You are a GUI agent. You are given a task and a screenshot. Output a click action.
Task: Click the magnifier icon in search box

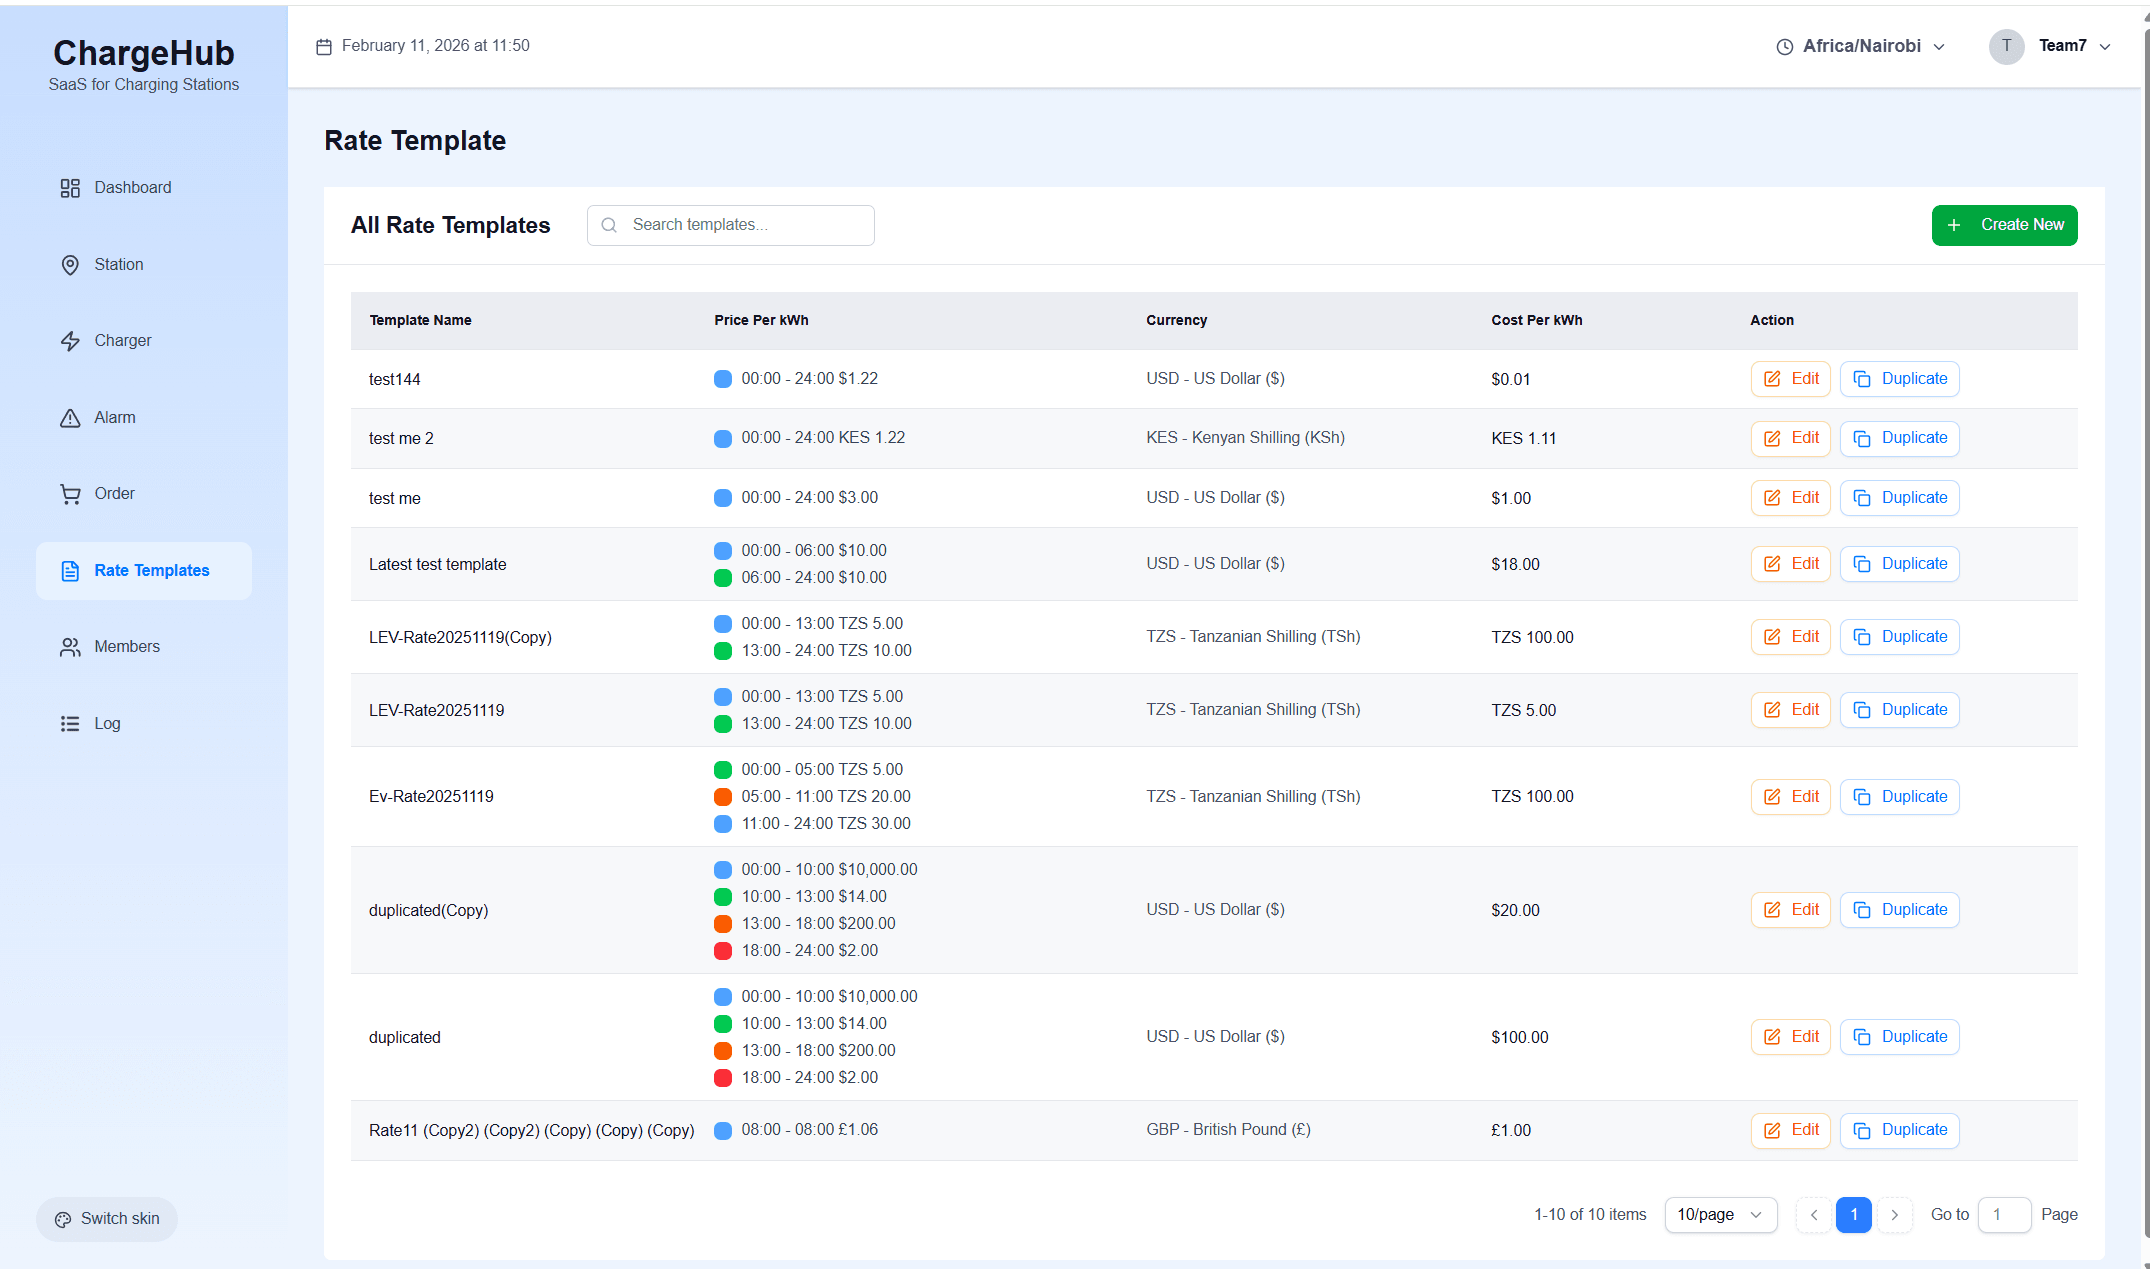(x=609, y=225)
